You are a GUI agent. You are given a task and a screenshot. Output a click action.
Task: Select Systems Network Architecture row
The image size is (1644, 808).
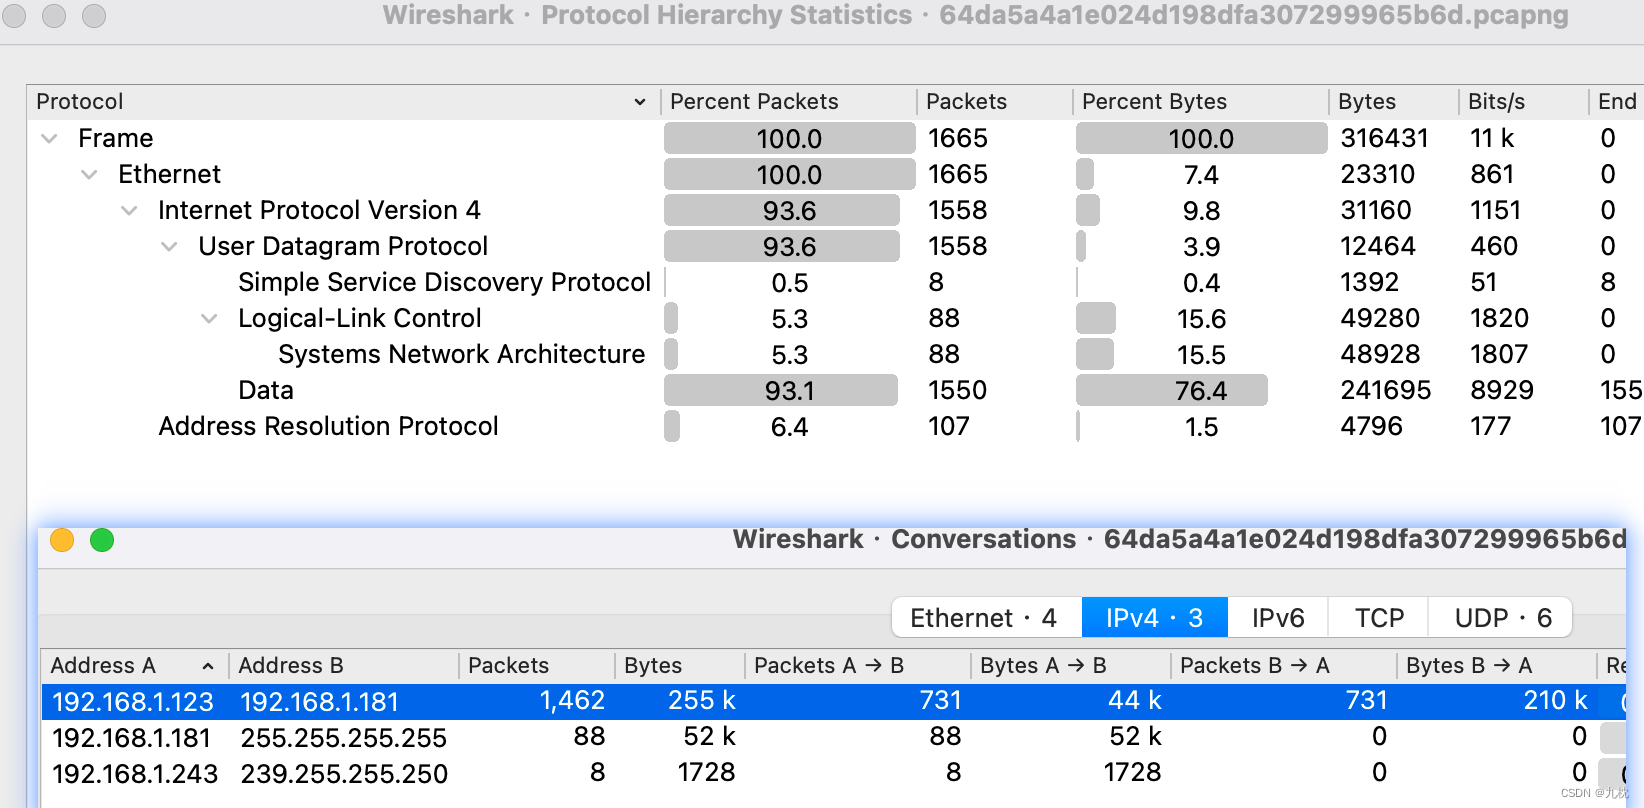(835, 354)
